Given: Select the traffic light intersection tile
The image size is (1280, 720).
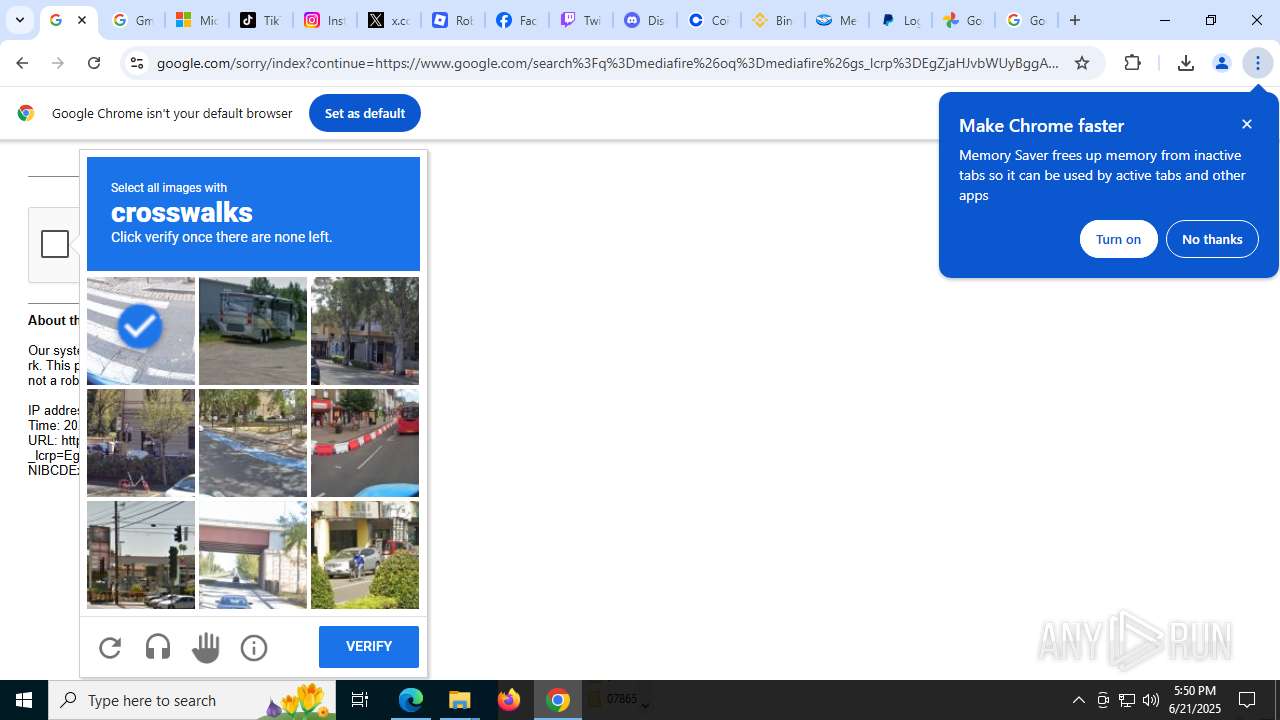Looking at the screenshot, I should [x=141, y=555].
